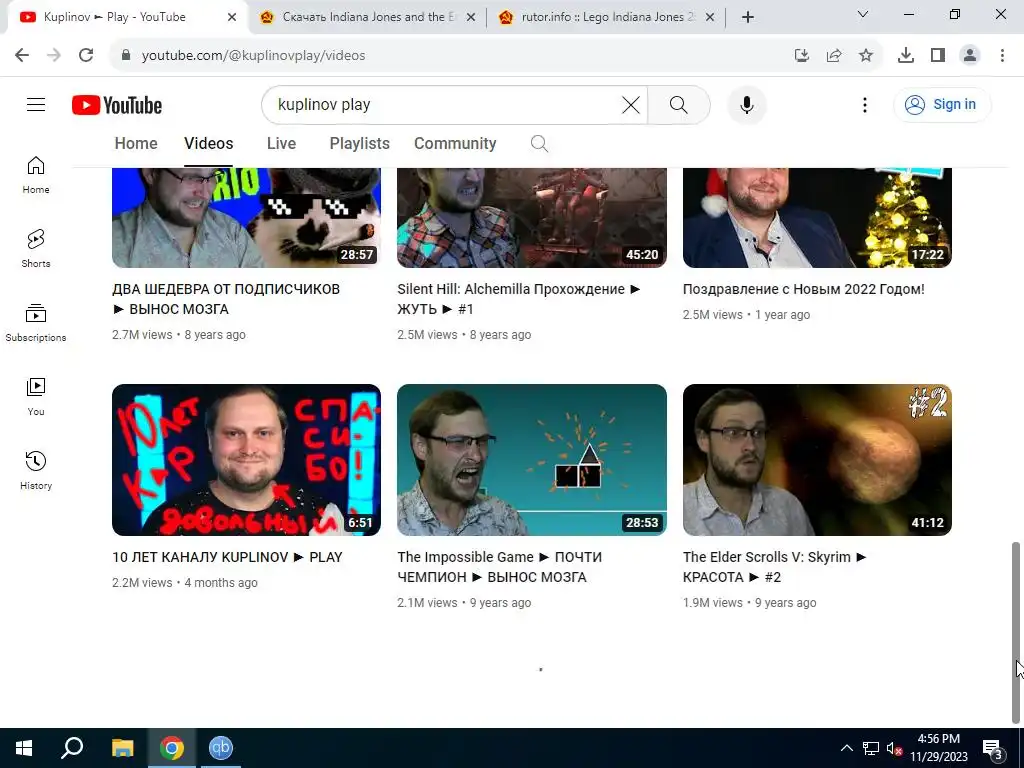
Task: Go forward with the browser forward arrow
Action: click(54, 55)
